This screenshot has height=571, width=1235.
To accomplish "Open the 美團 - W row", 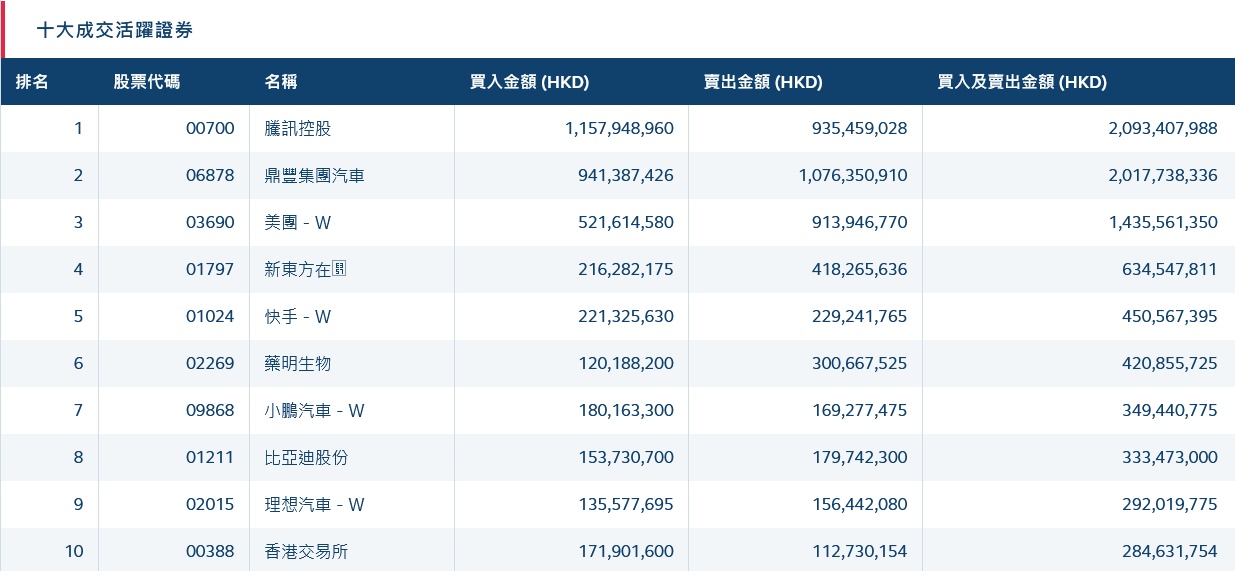I will [x=617, y=222].
